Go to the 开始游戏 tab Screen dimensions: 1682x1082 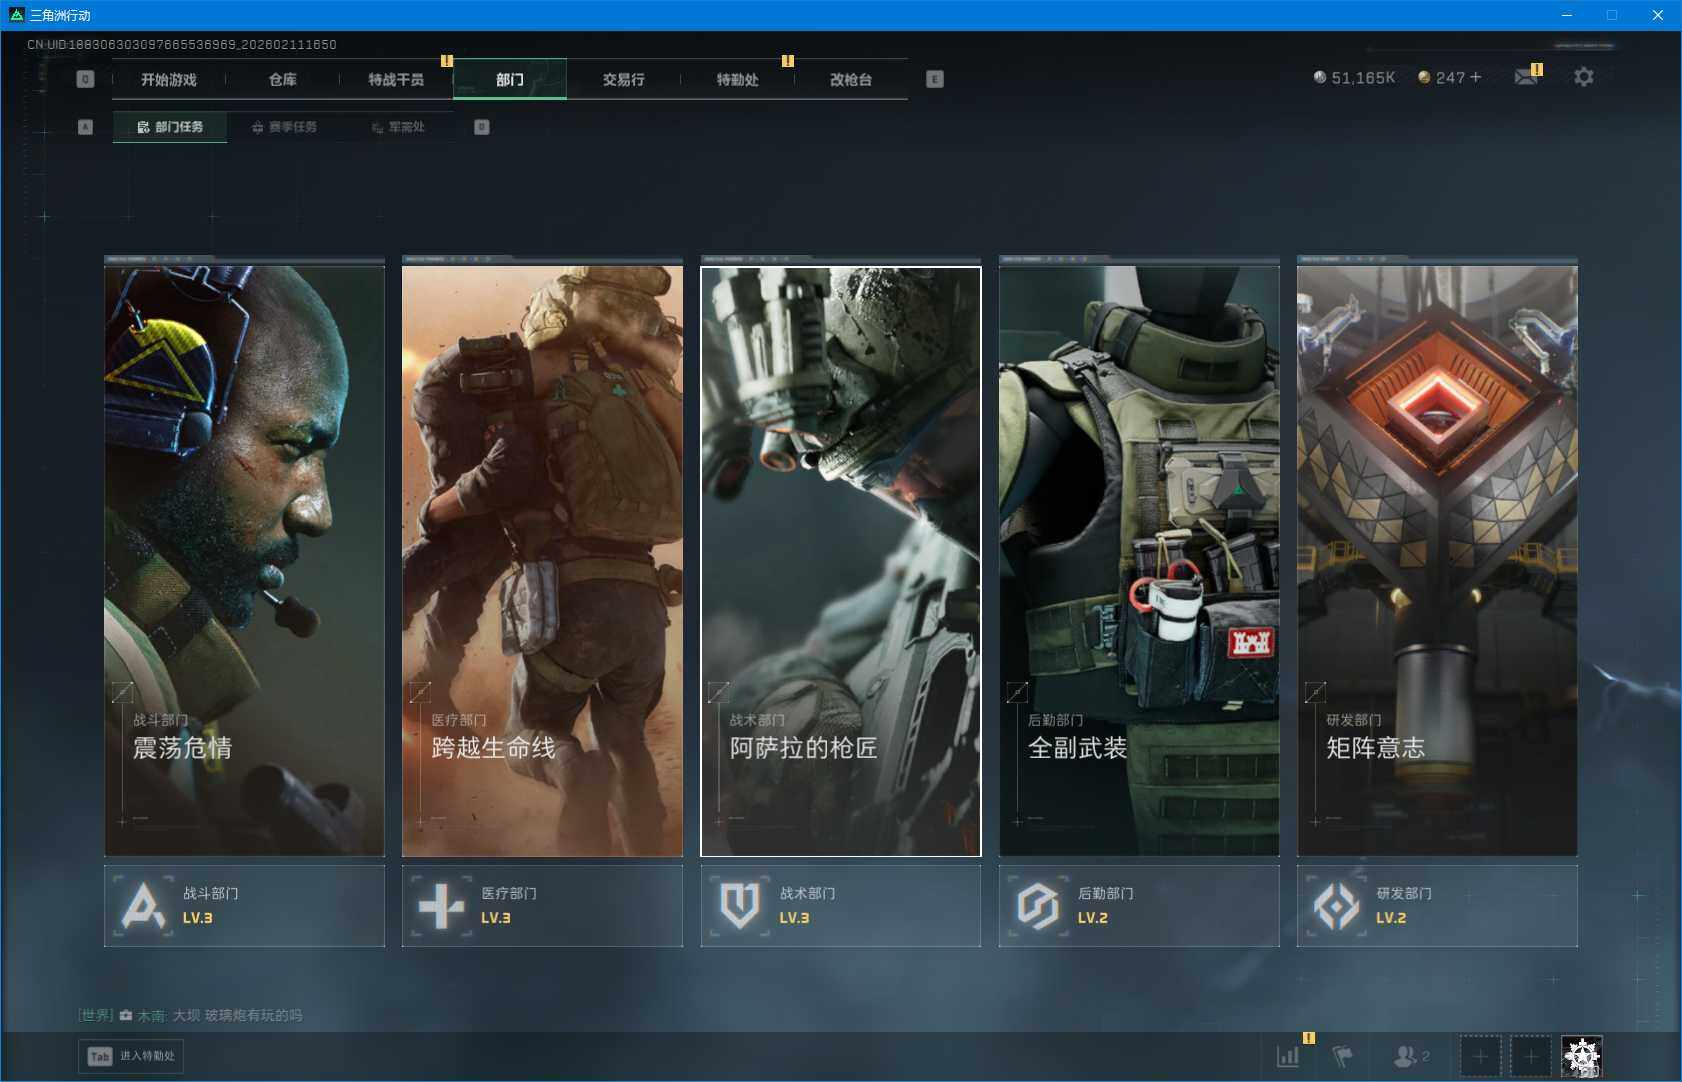tap(169, 79)
